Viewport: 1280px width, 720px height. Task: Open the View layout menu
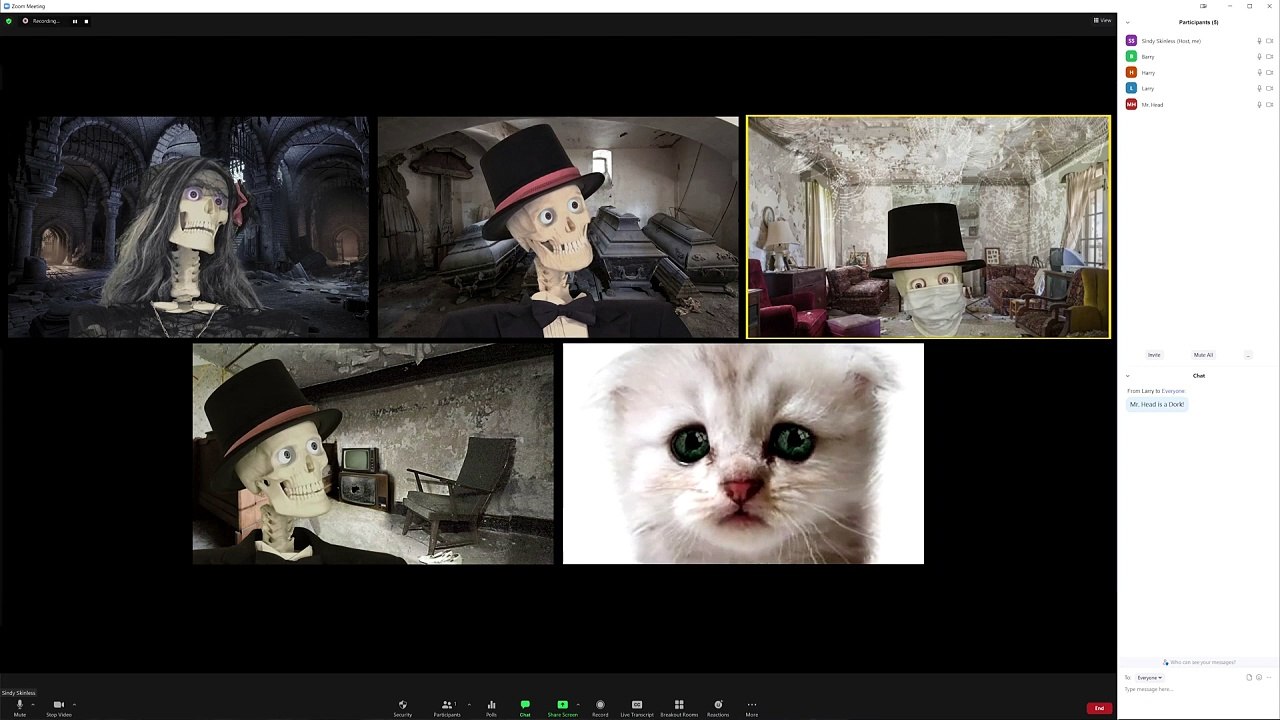(1102, 20)
